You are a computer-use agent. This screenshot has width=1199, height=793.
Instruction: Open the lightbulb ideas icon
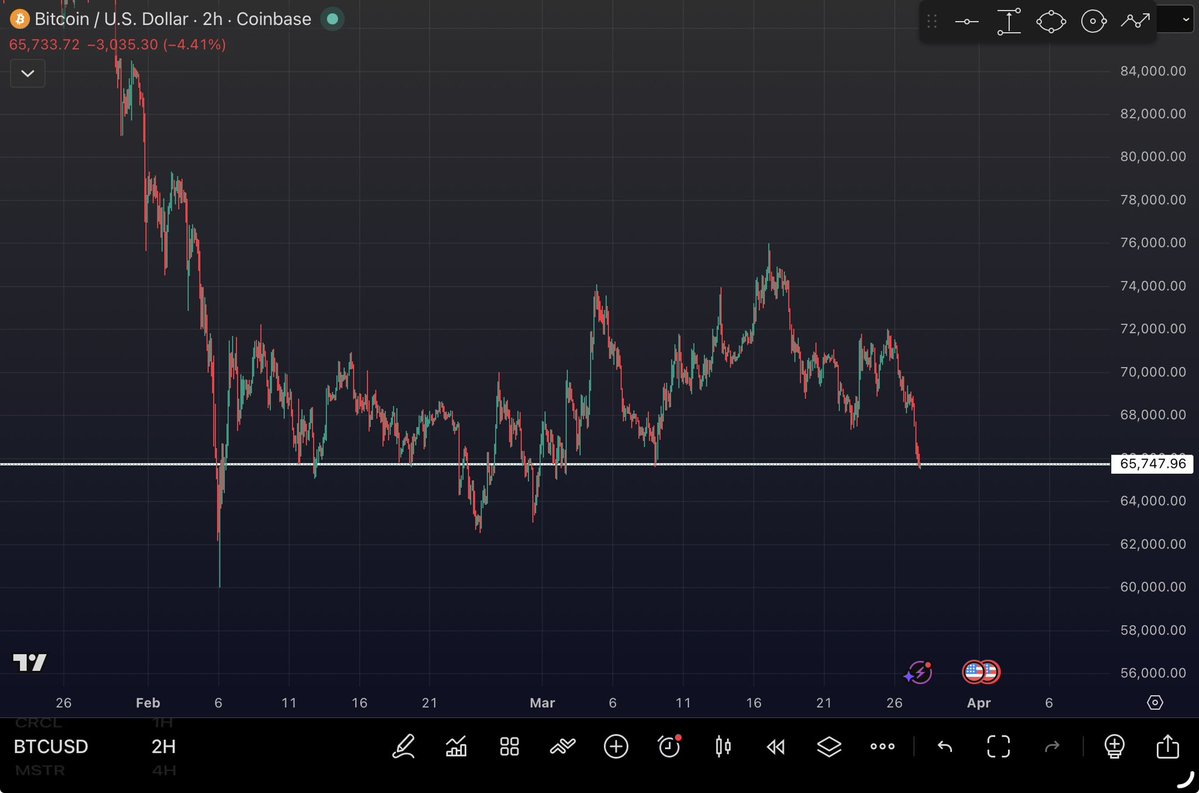coord(1114,746)
